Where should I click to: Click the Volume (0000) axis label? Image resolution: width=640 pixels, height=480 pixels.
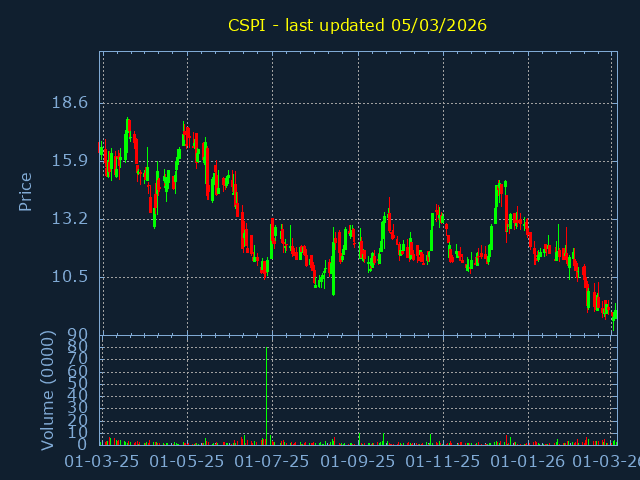(47, 389)
